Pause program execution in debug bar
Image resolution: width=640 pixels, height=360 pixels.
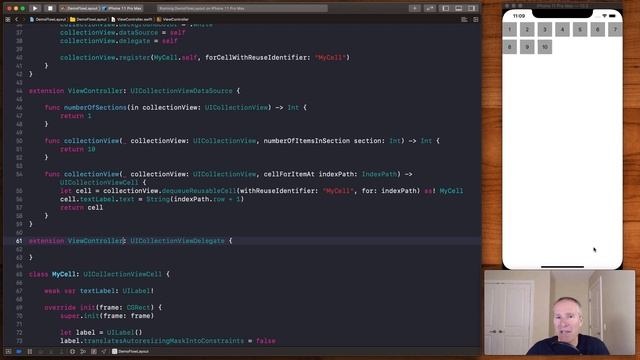click(30, 351)
